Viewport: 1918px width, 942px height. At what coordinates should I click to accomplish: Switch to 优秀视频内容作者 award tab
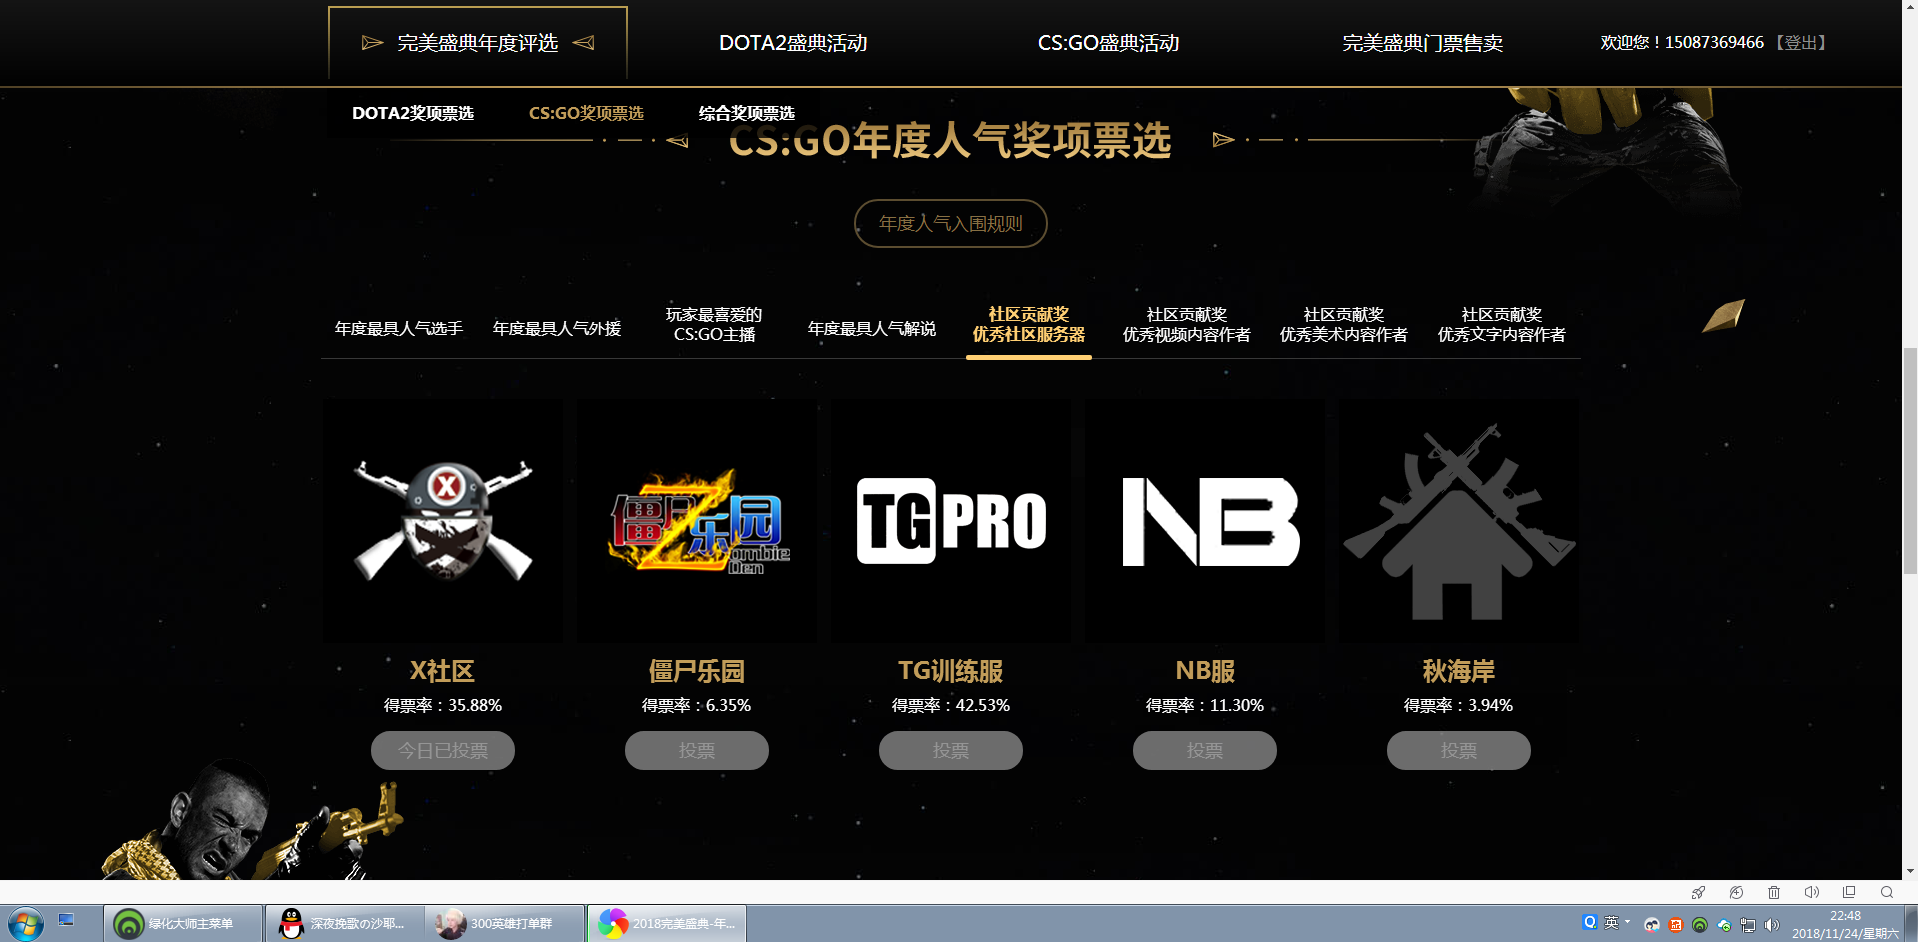point(1186,325)
